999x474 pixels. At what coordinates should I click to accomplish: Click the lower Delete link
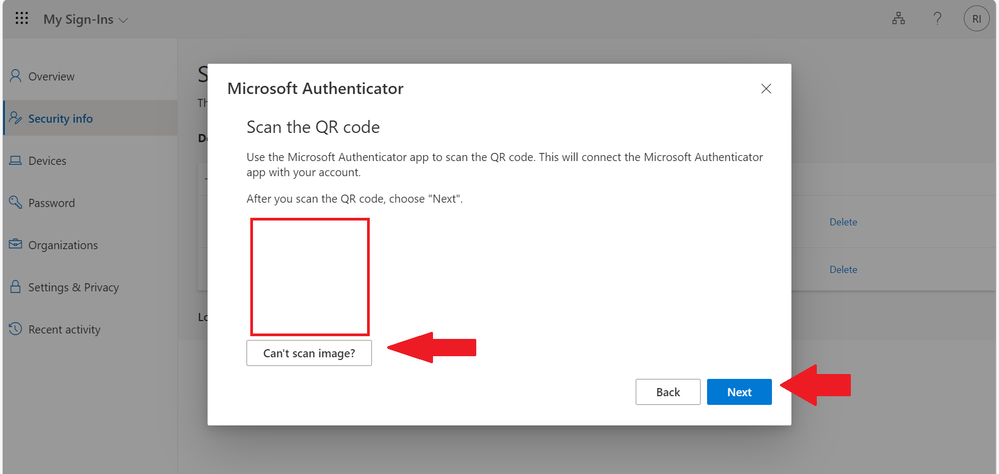click(x=843, y=269)
